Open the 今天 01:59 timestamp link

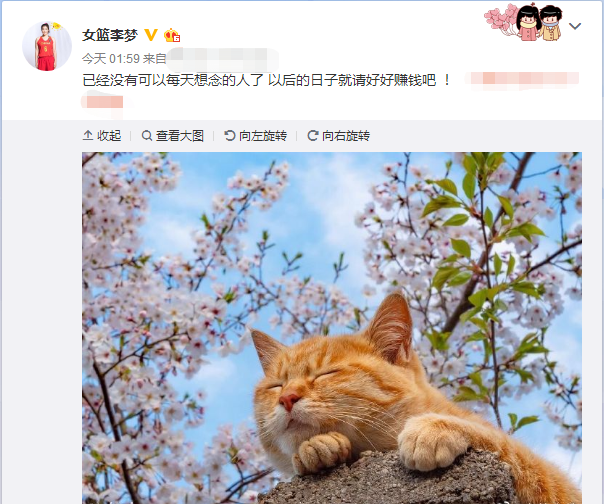click(111, 59)
